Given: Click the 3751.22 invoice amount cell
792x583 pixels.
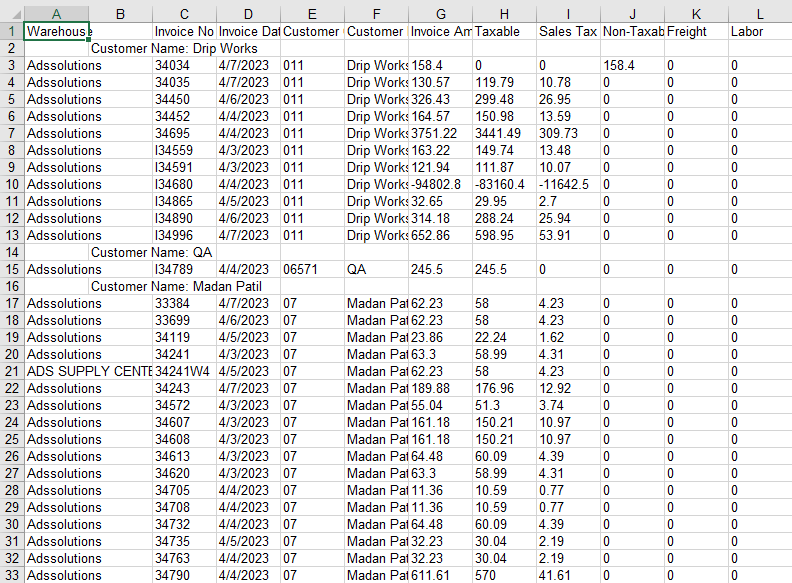Looking at the screenshot, I should pos(440,133).
